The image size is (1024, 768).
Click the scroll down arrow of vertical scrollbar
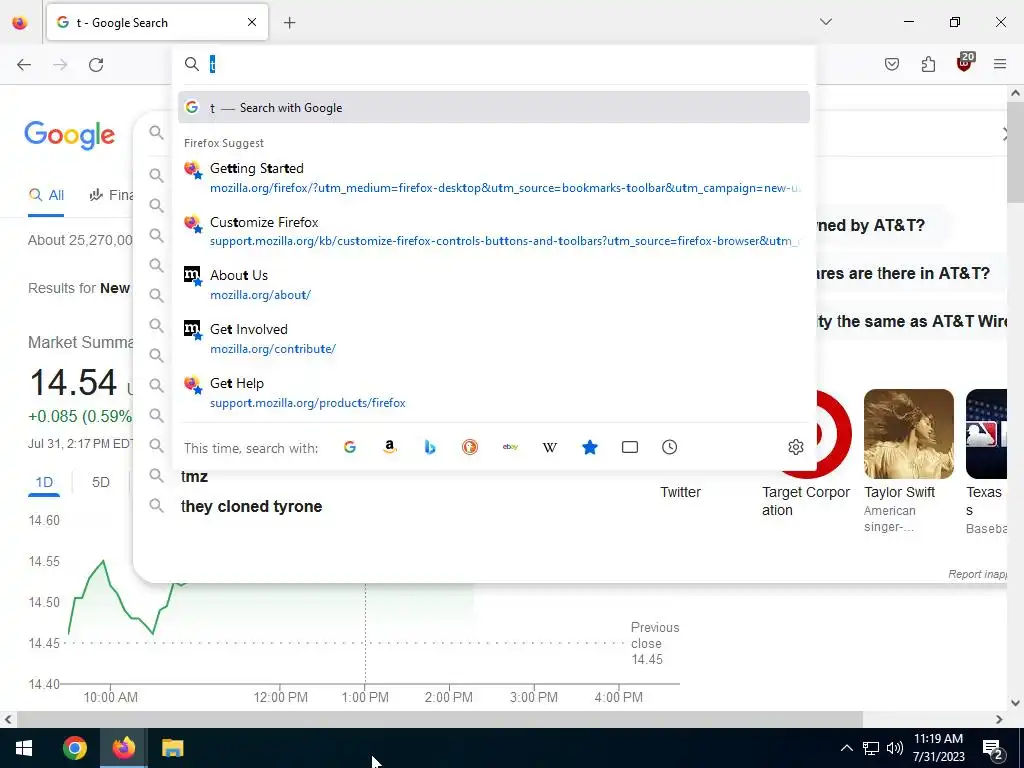pos(1015,703)
